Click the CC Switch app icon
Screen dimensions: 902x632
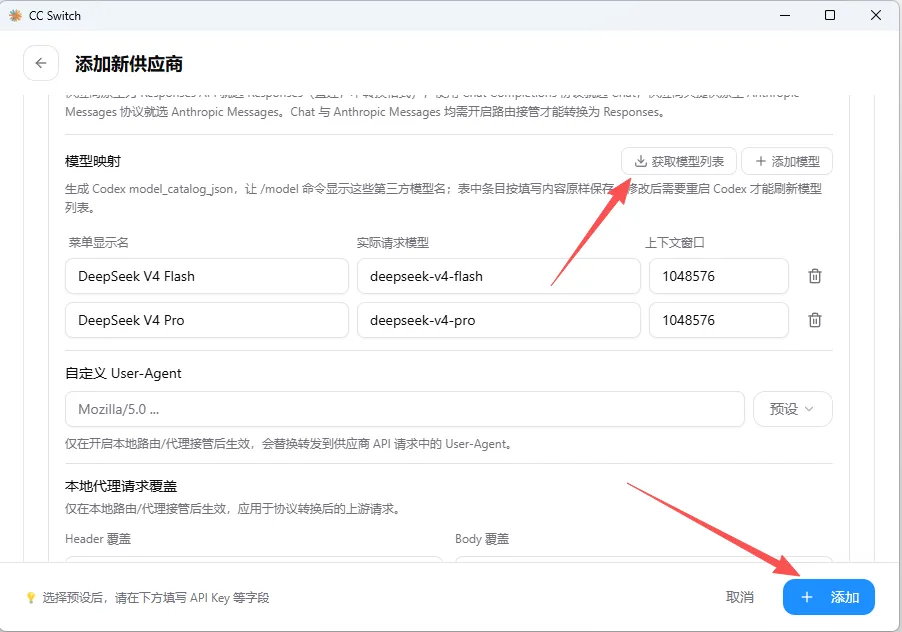16,16
